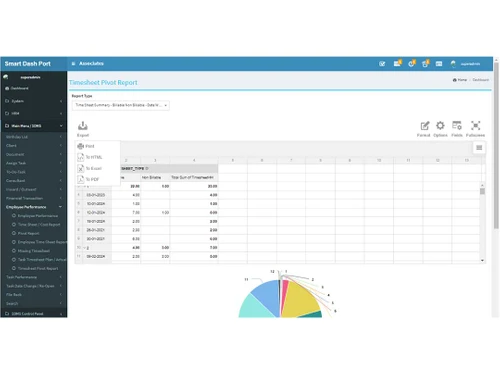Open pivot Options gear icon
The image size is (500, 375).
click(x=440, y=126)
